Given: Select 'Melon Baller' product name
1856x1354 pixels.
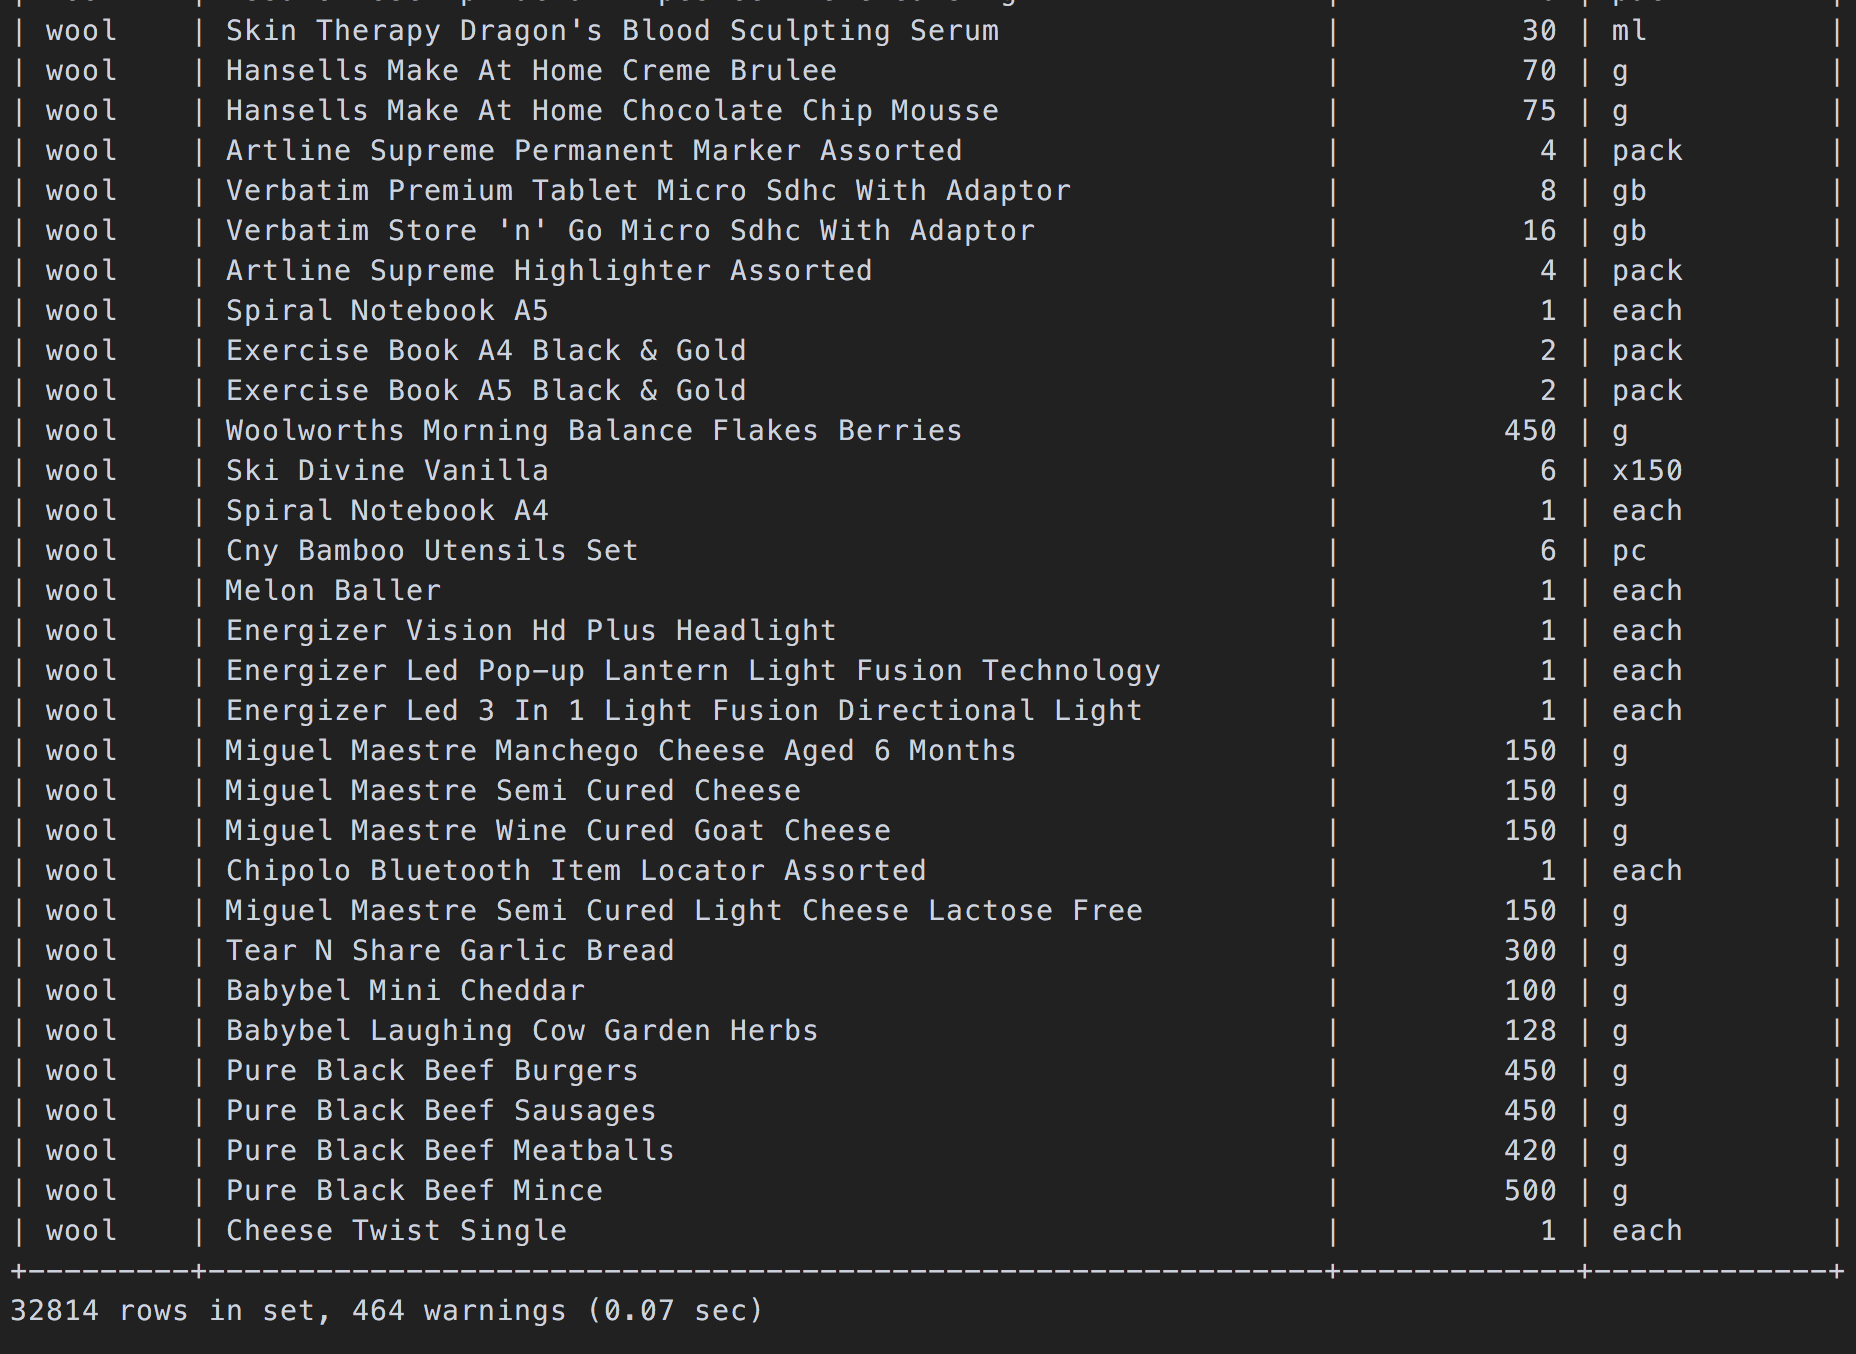Looking at the screenshot, I should [333, 591].
